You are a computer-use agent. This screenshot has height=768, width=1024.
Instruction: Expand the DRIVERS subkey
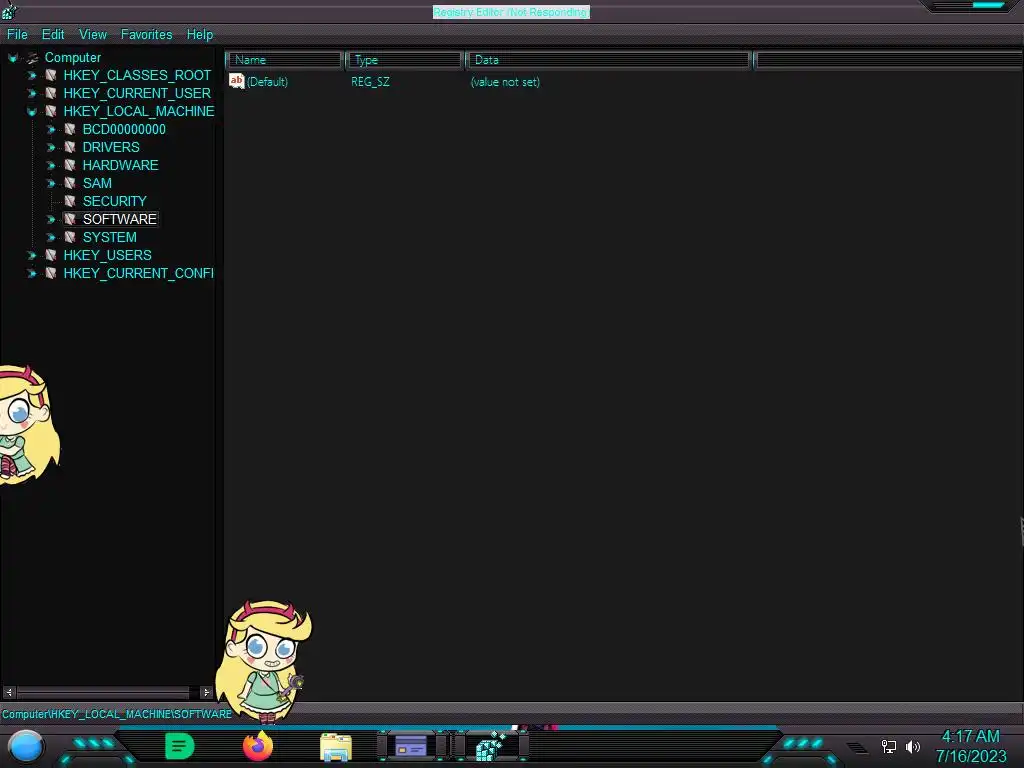click(x=50, y=148)
